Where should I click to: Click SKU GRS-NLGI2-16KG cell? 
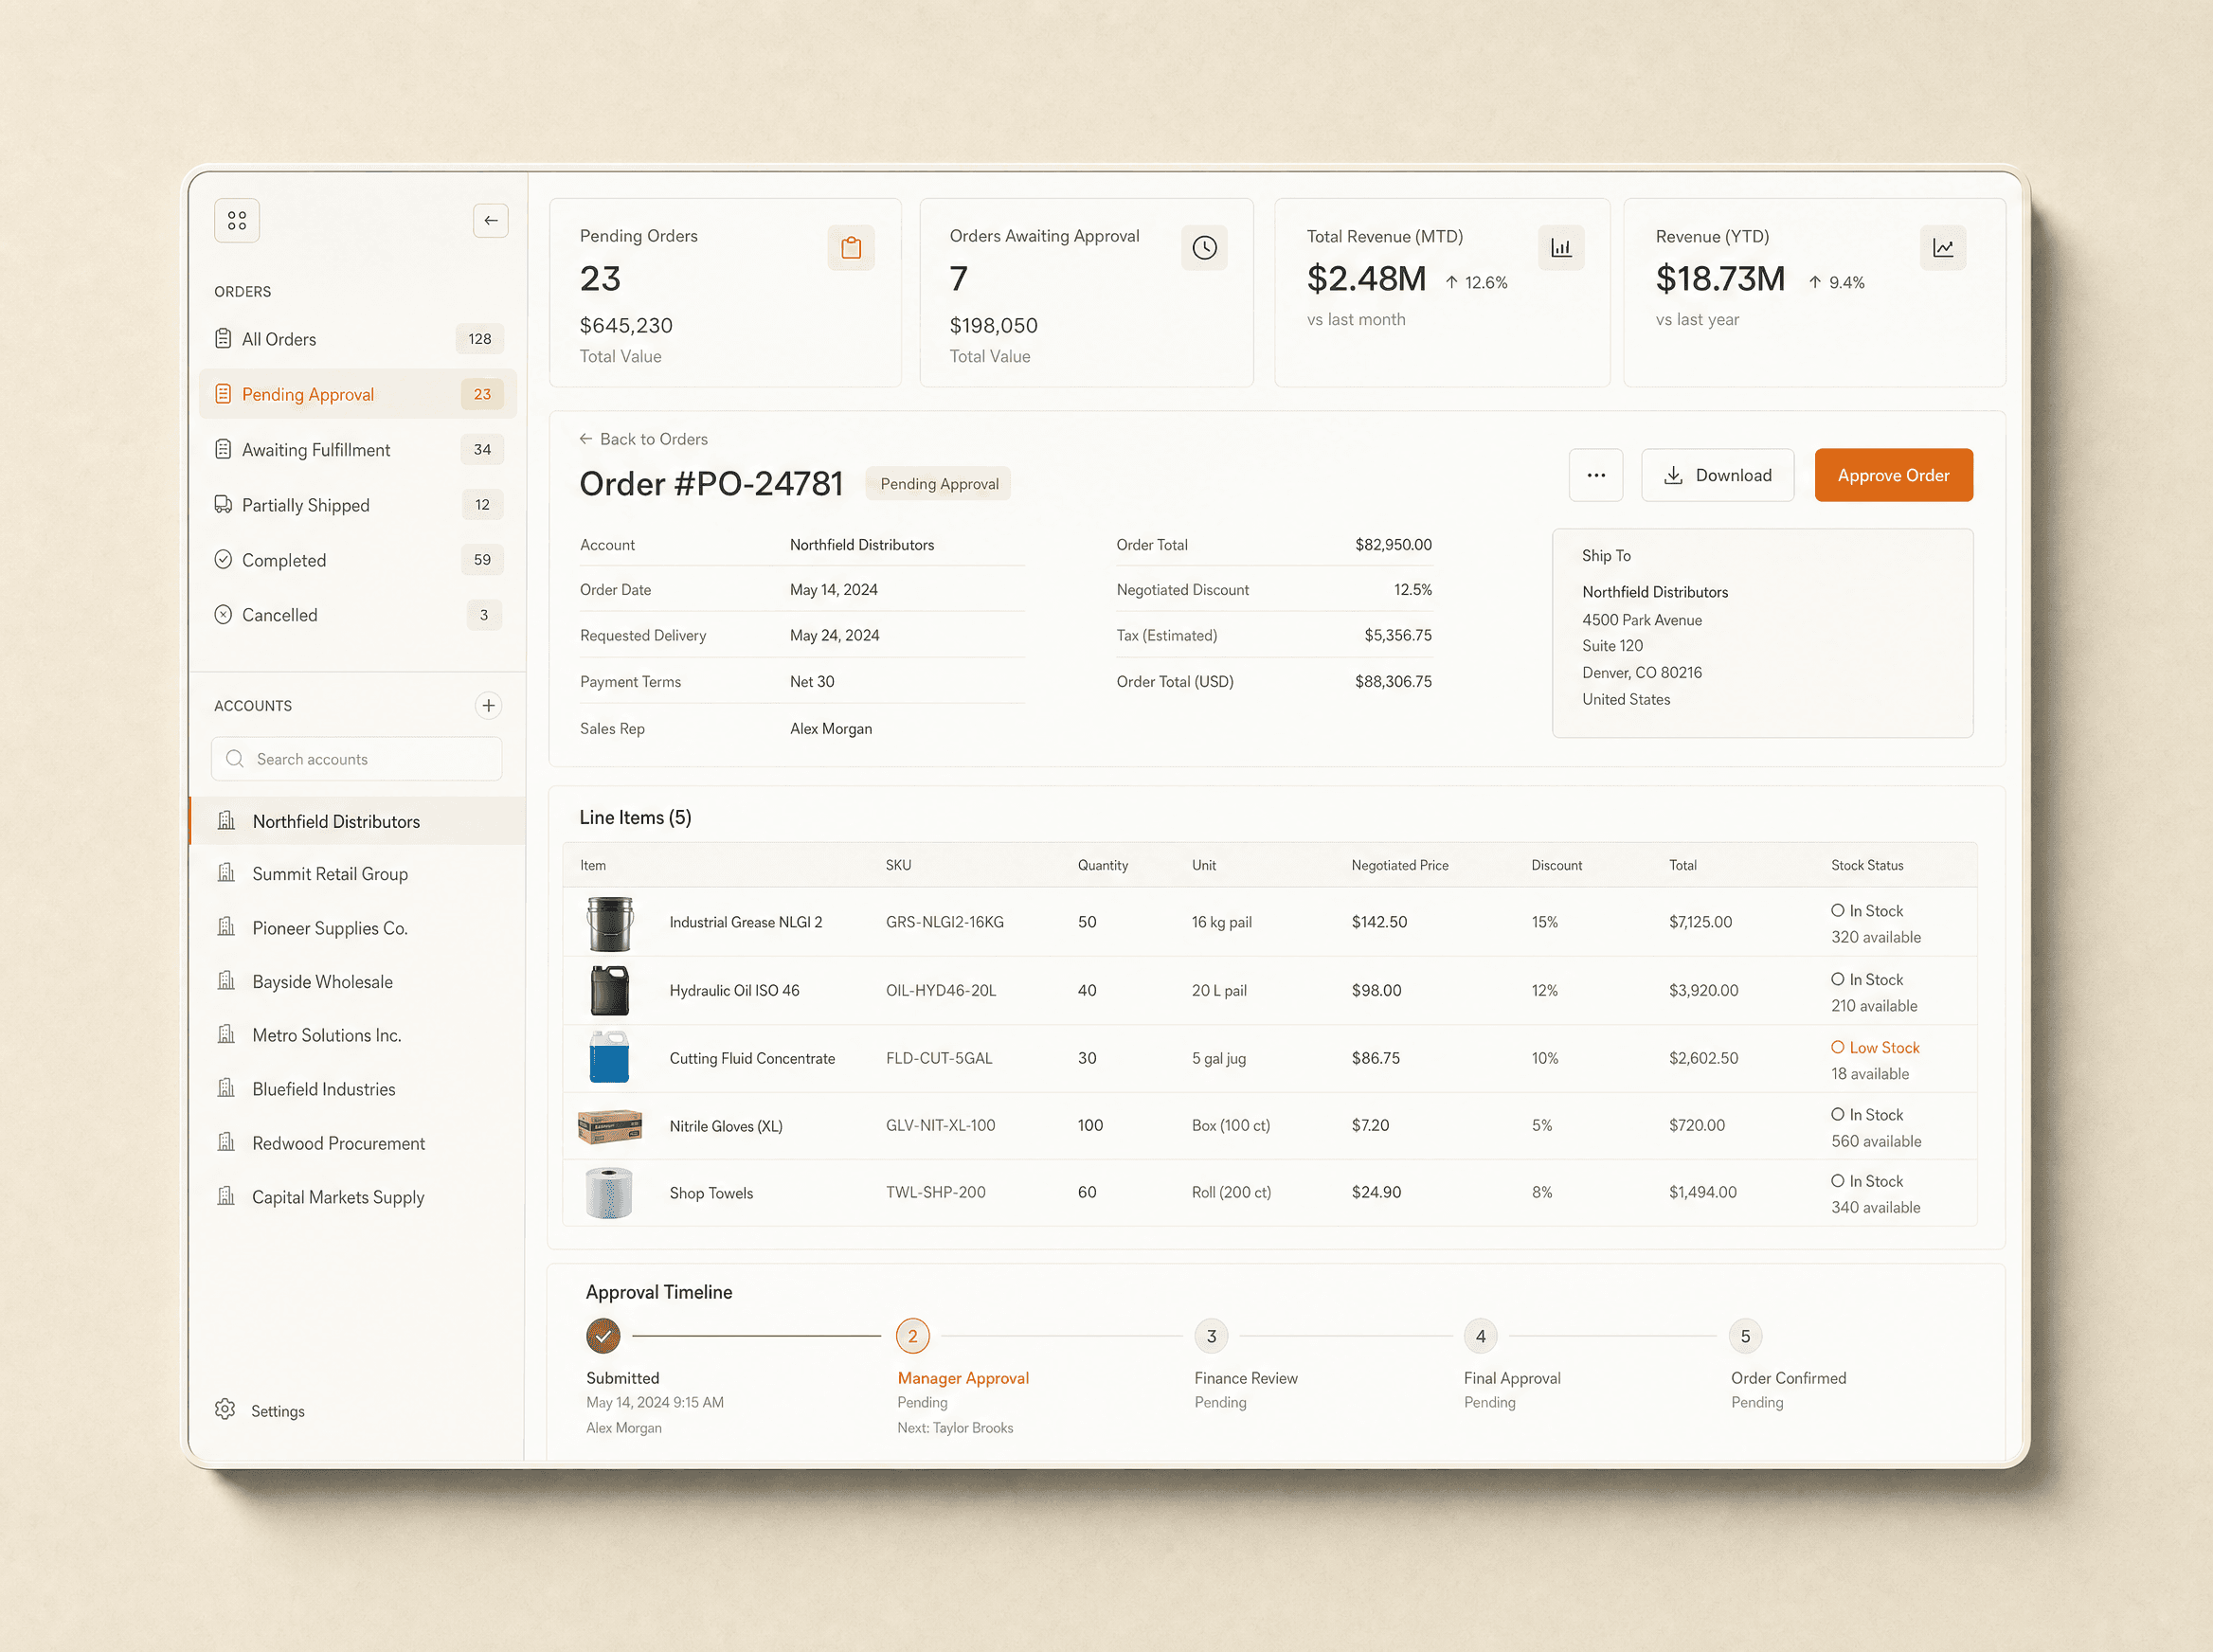pyautogui.click(x=945, y=922)
